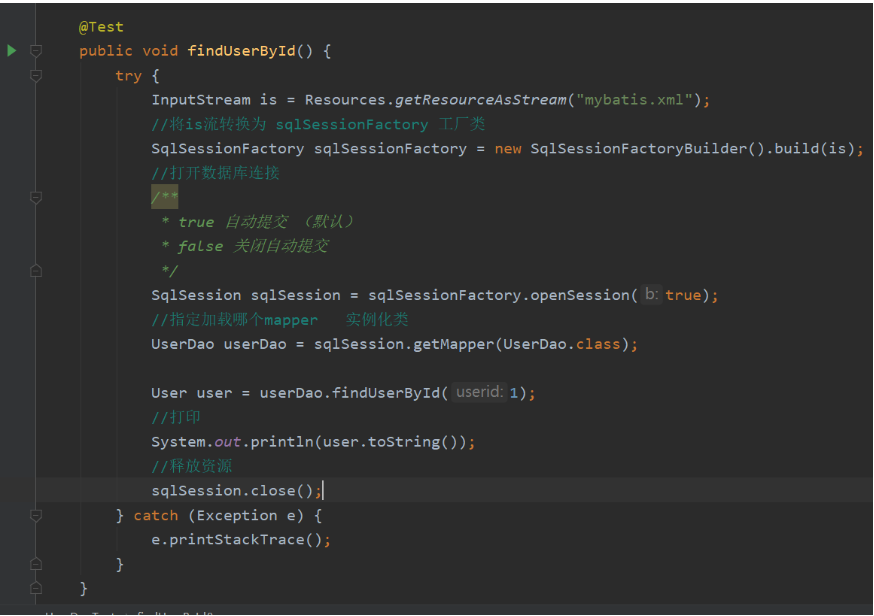Click the @Test annotation
This screenshot has width=874, height=616.
pos(101,27)
